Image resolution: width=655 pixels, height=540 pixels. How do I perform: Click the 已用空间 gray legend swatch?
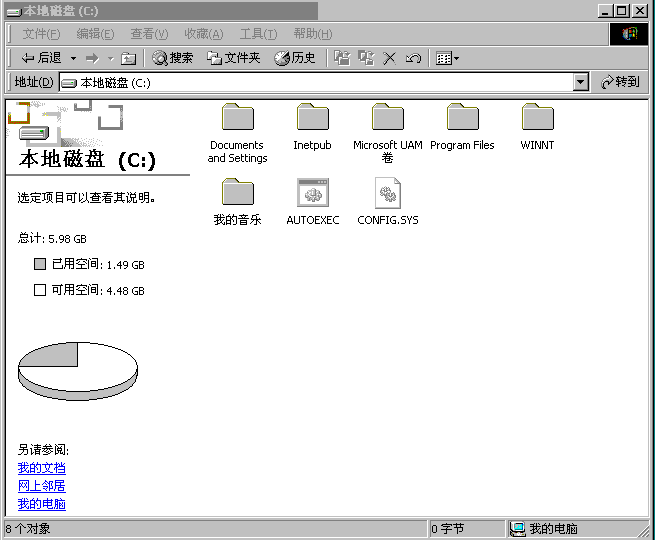[x=40, y=264]
